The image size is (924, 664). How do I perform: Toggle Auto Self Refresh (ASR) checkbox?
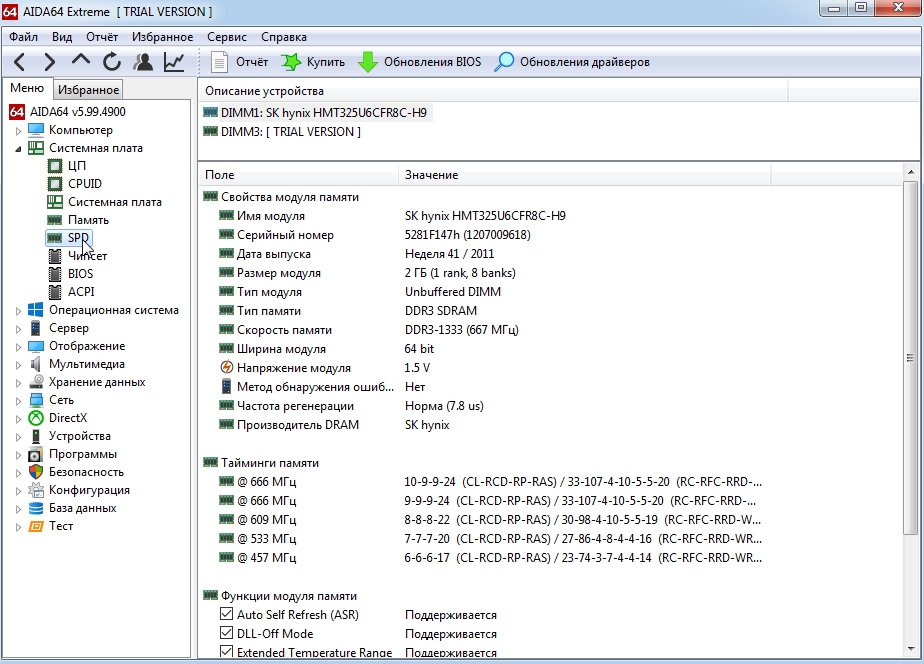point(226,615)
